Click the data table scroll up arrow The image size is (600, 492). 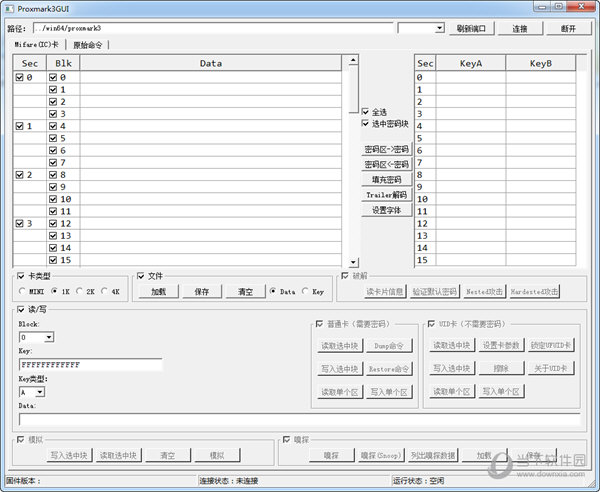click(353, 60)
